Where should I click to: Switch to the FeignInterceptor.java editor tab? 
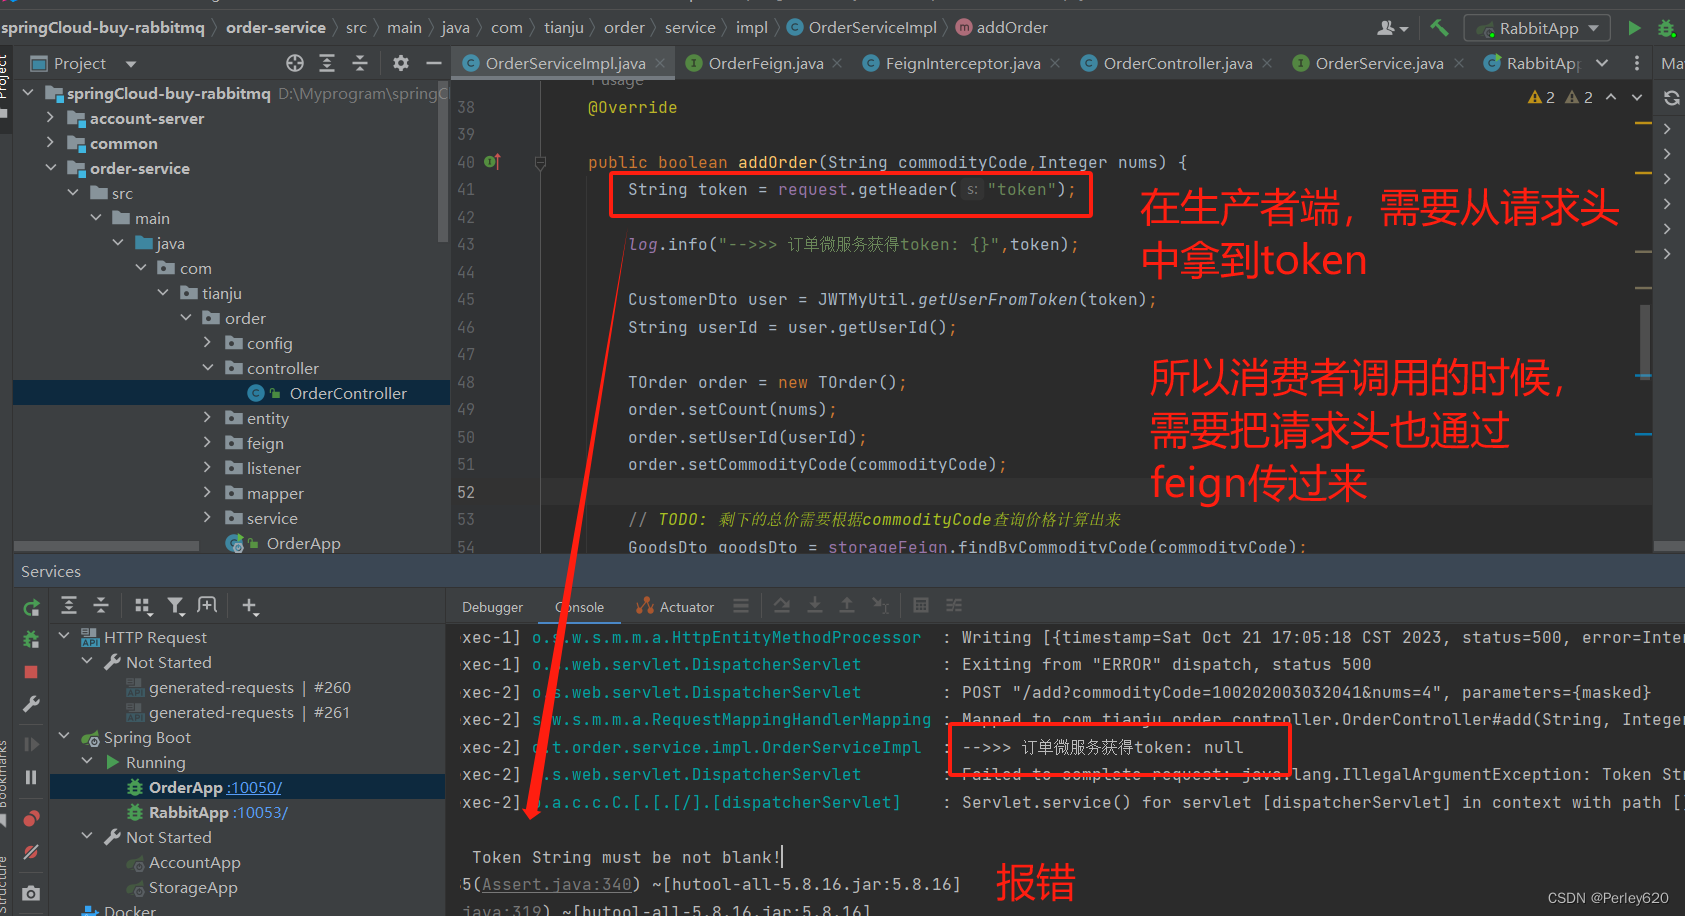(x=963, y=63)
